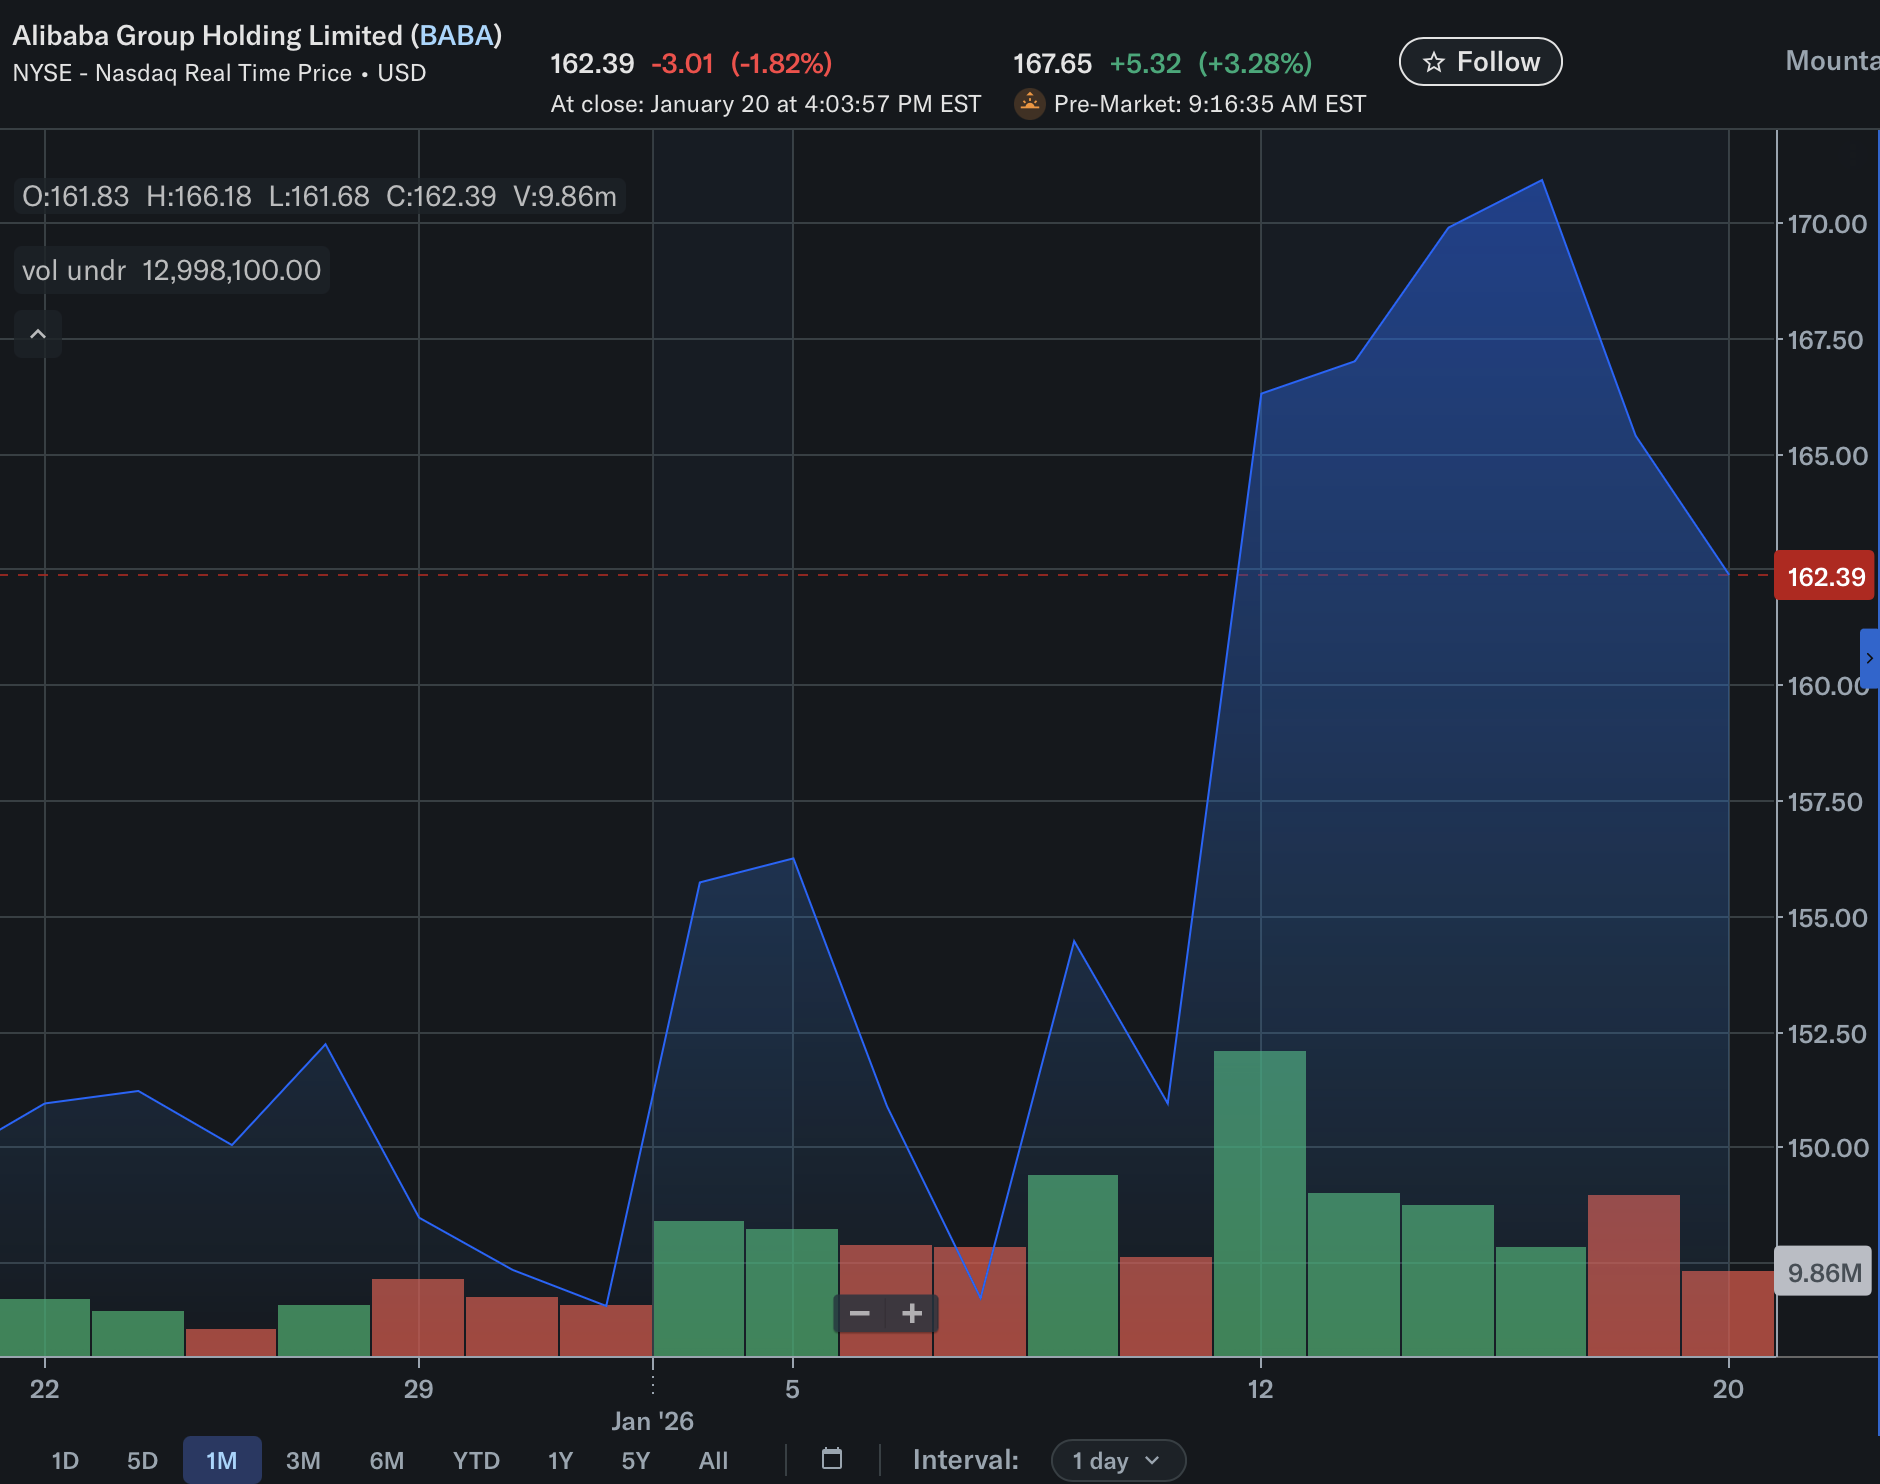Show the All time range
The width and height of the screenshot is (1880, 1484).
coord(713,1460)
